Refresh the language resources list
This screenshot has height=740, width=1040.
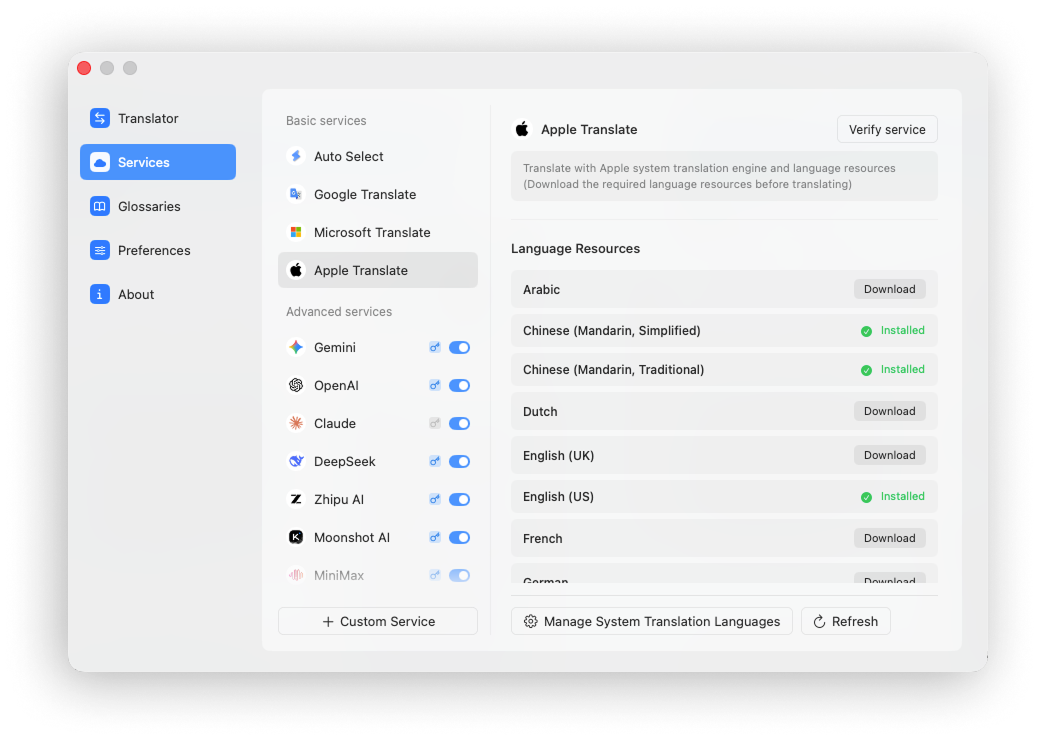tap(846, 621)
